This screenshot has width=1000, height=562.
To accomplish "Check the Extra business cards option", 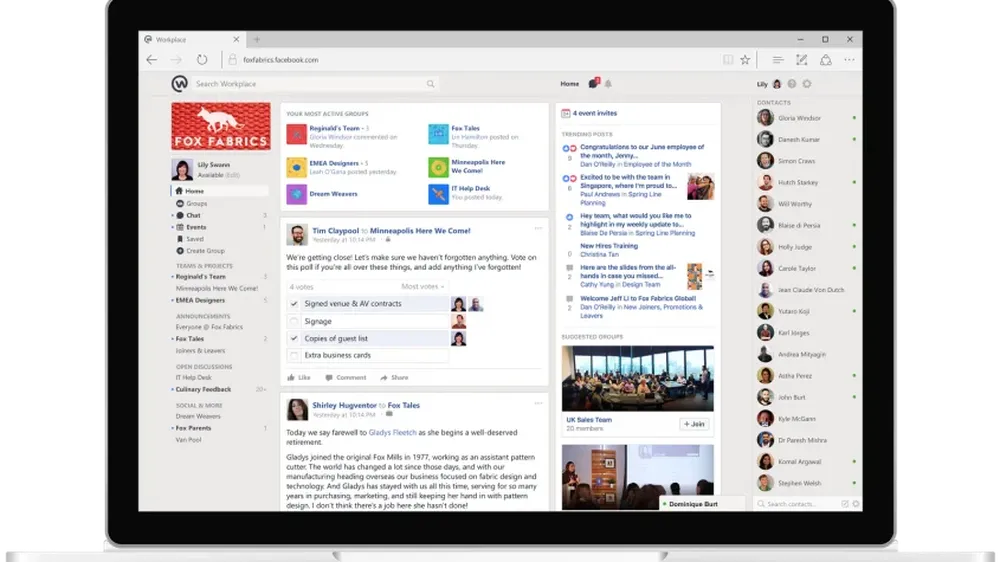I will [294, 355].
